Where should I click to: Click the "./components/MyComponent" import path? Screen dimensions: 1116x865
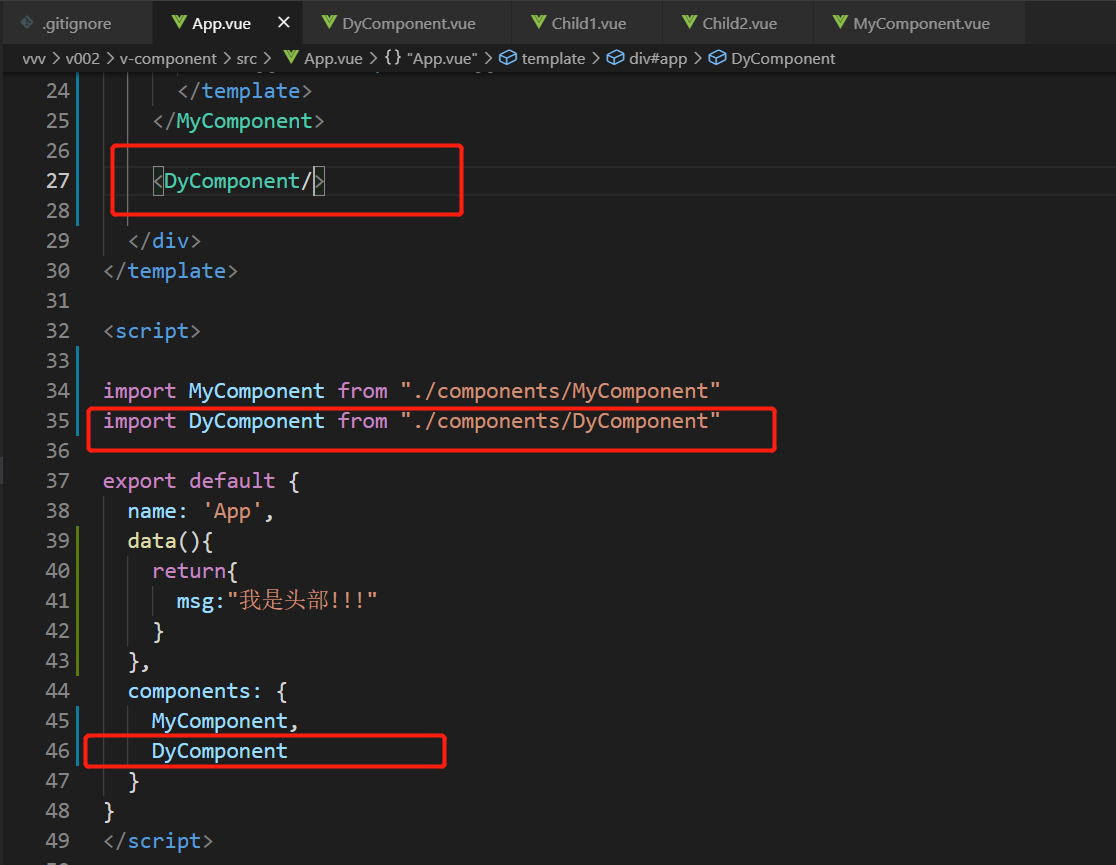tap(560, 391)
